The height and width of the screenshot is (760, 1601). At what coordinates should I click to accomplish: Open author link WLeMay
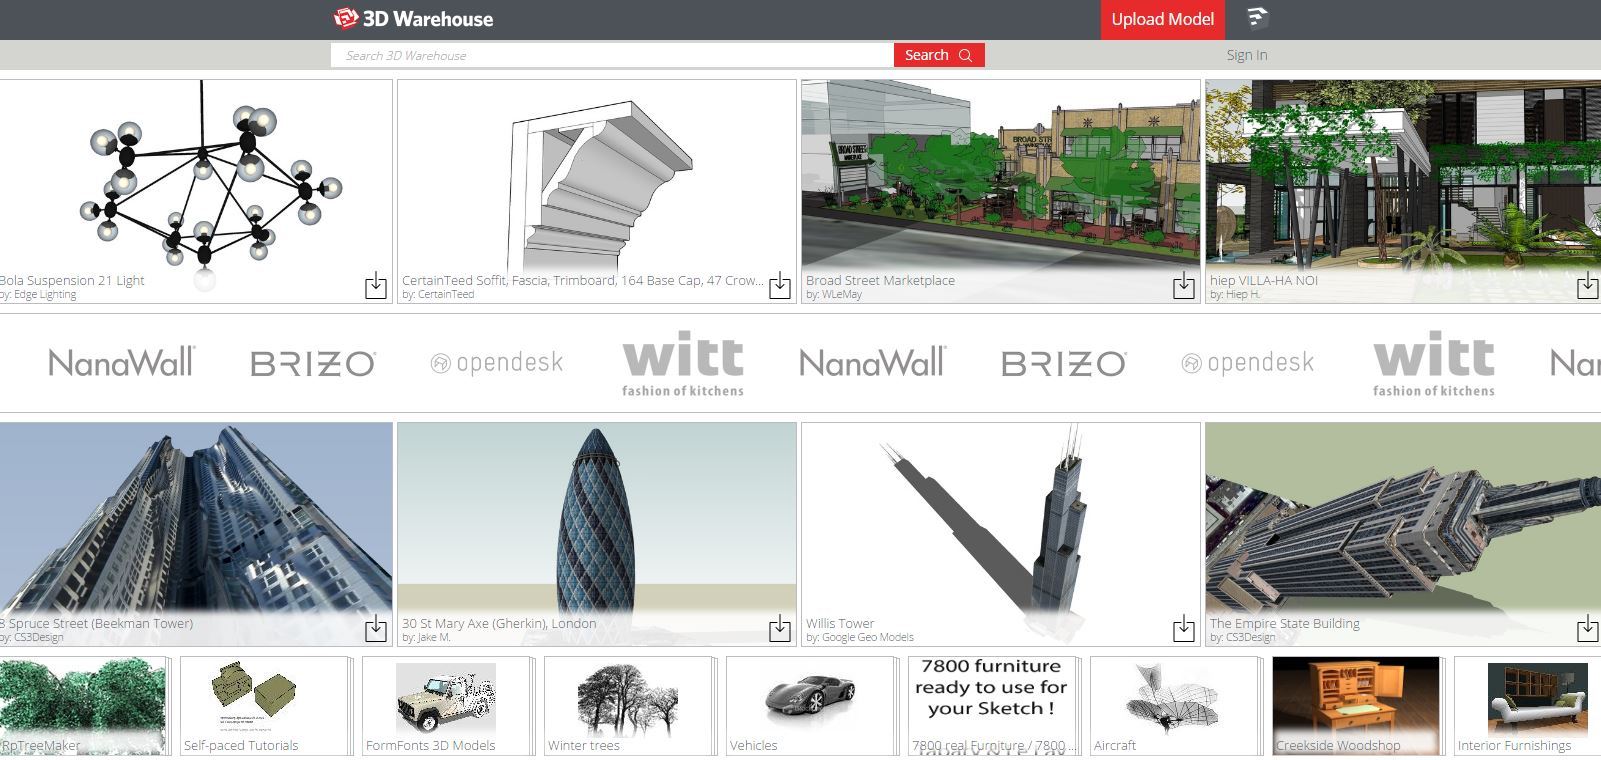[840, 295]
